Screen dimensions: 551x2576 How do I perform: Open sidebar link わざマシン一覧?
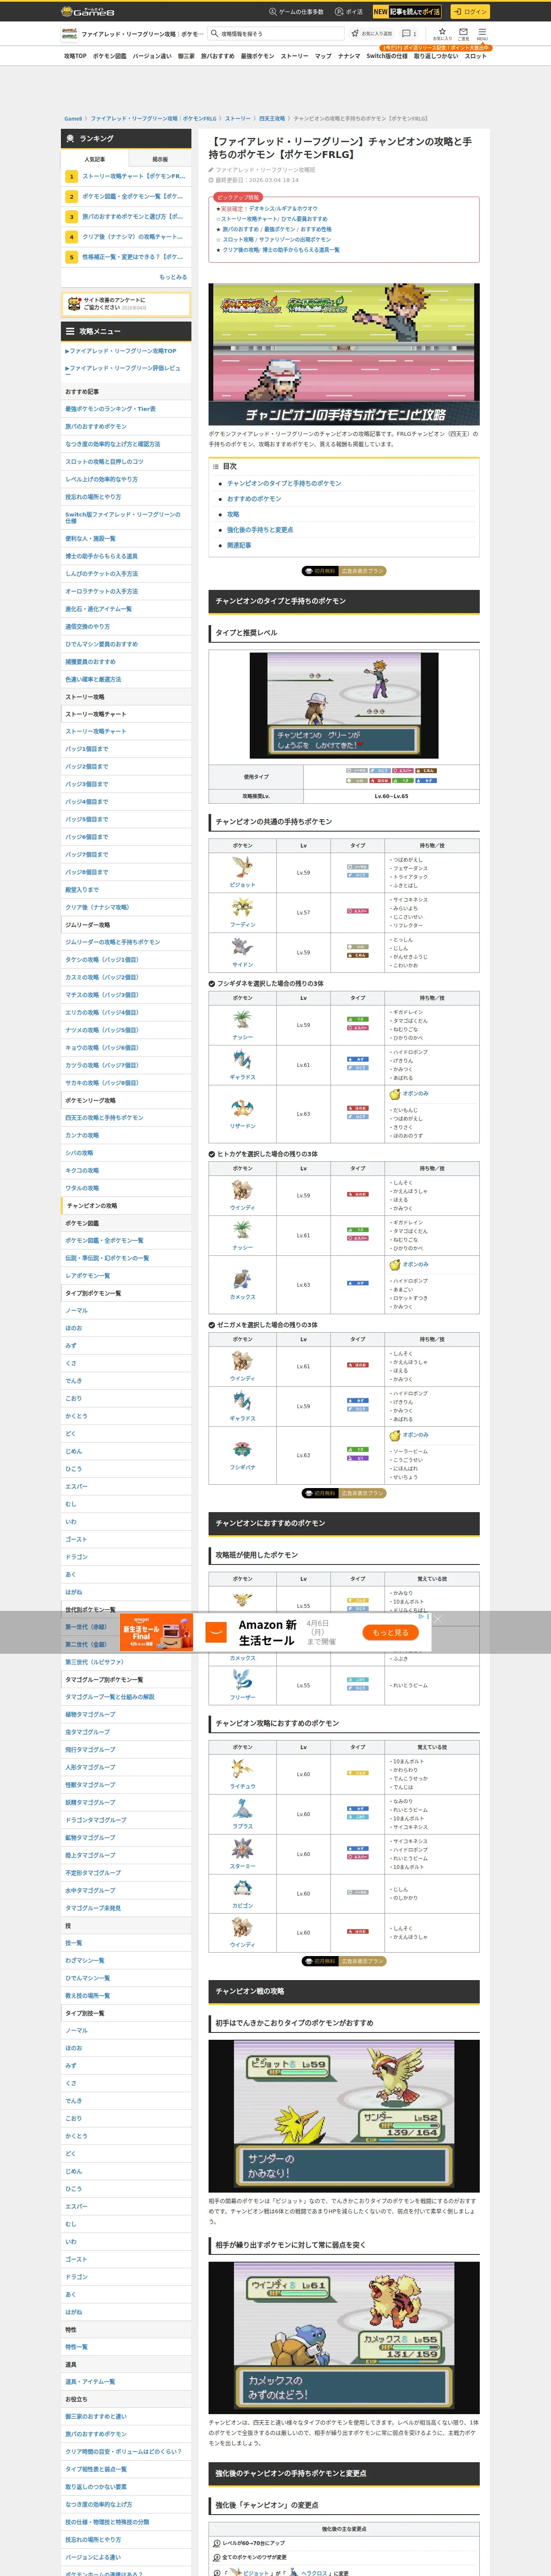85,1960
